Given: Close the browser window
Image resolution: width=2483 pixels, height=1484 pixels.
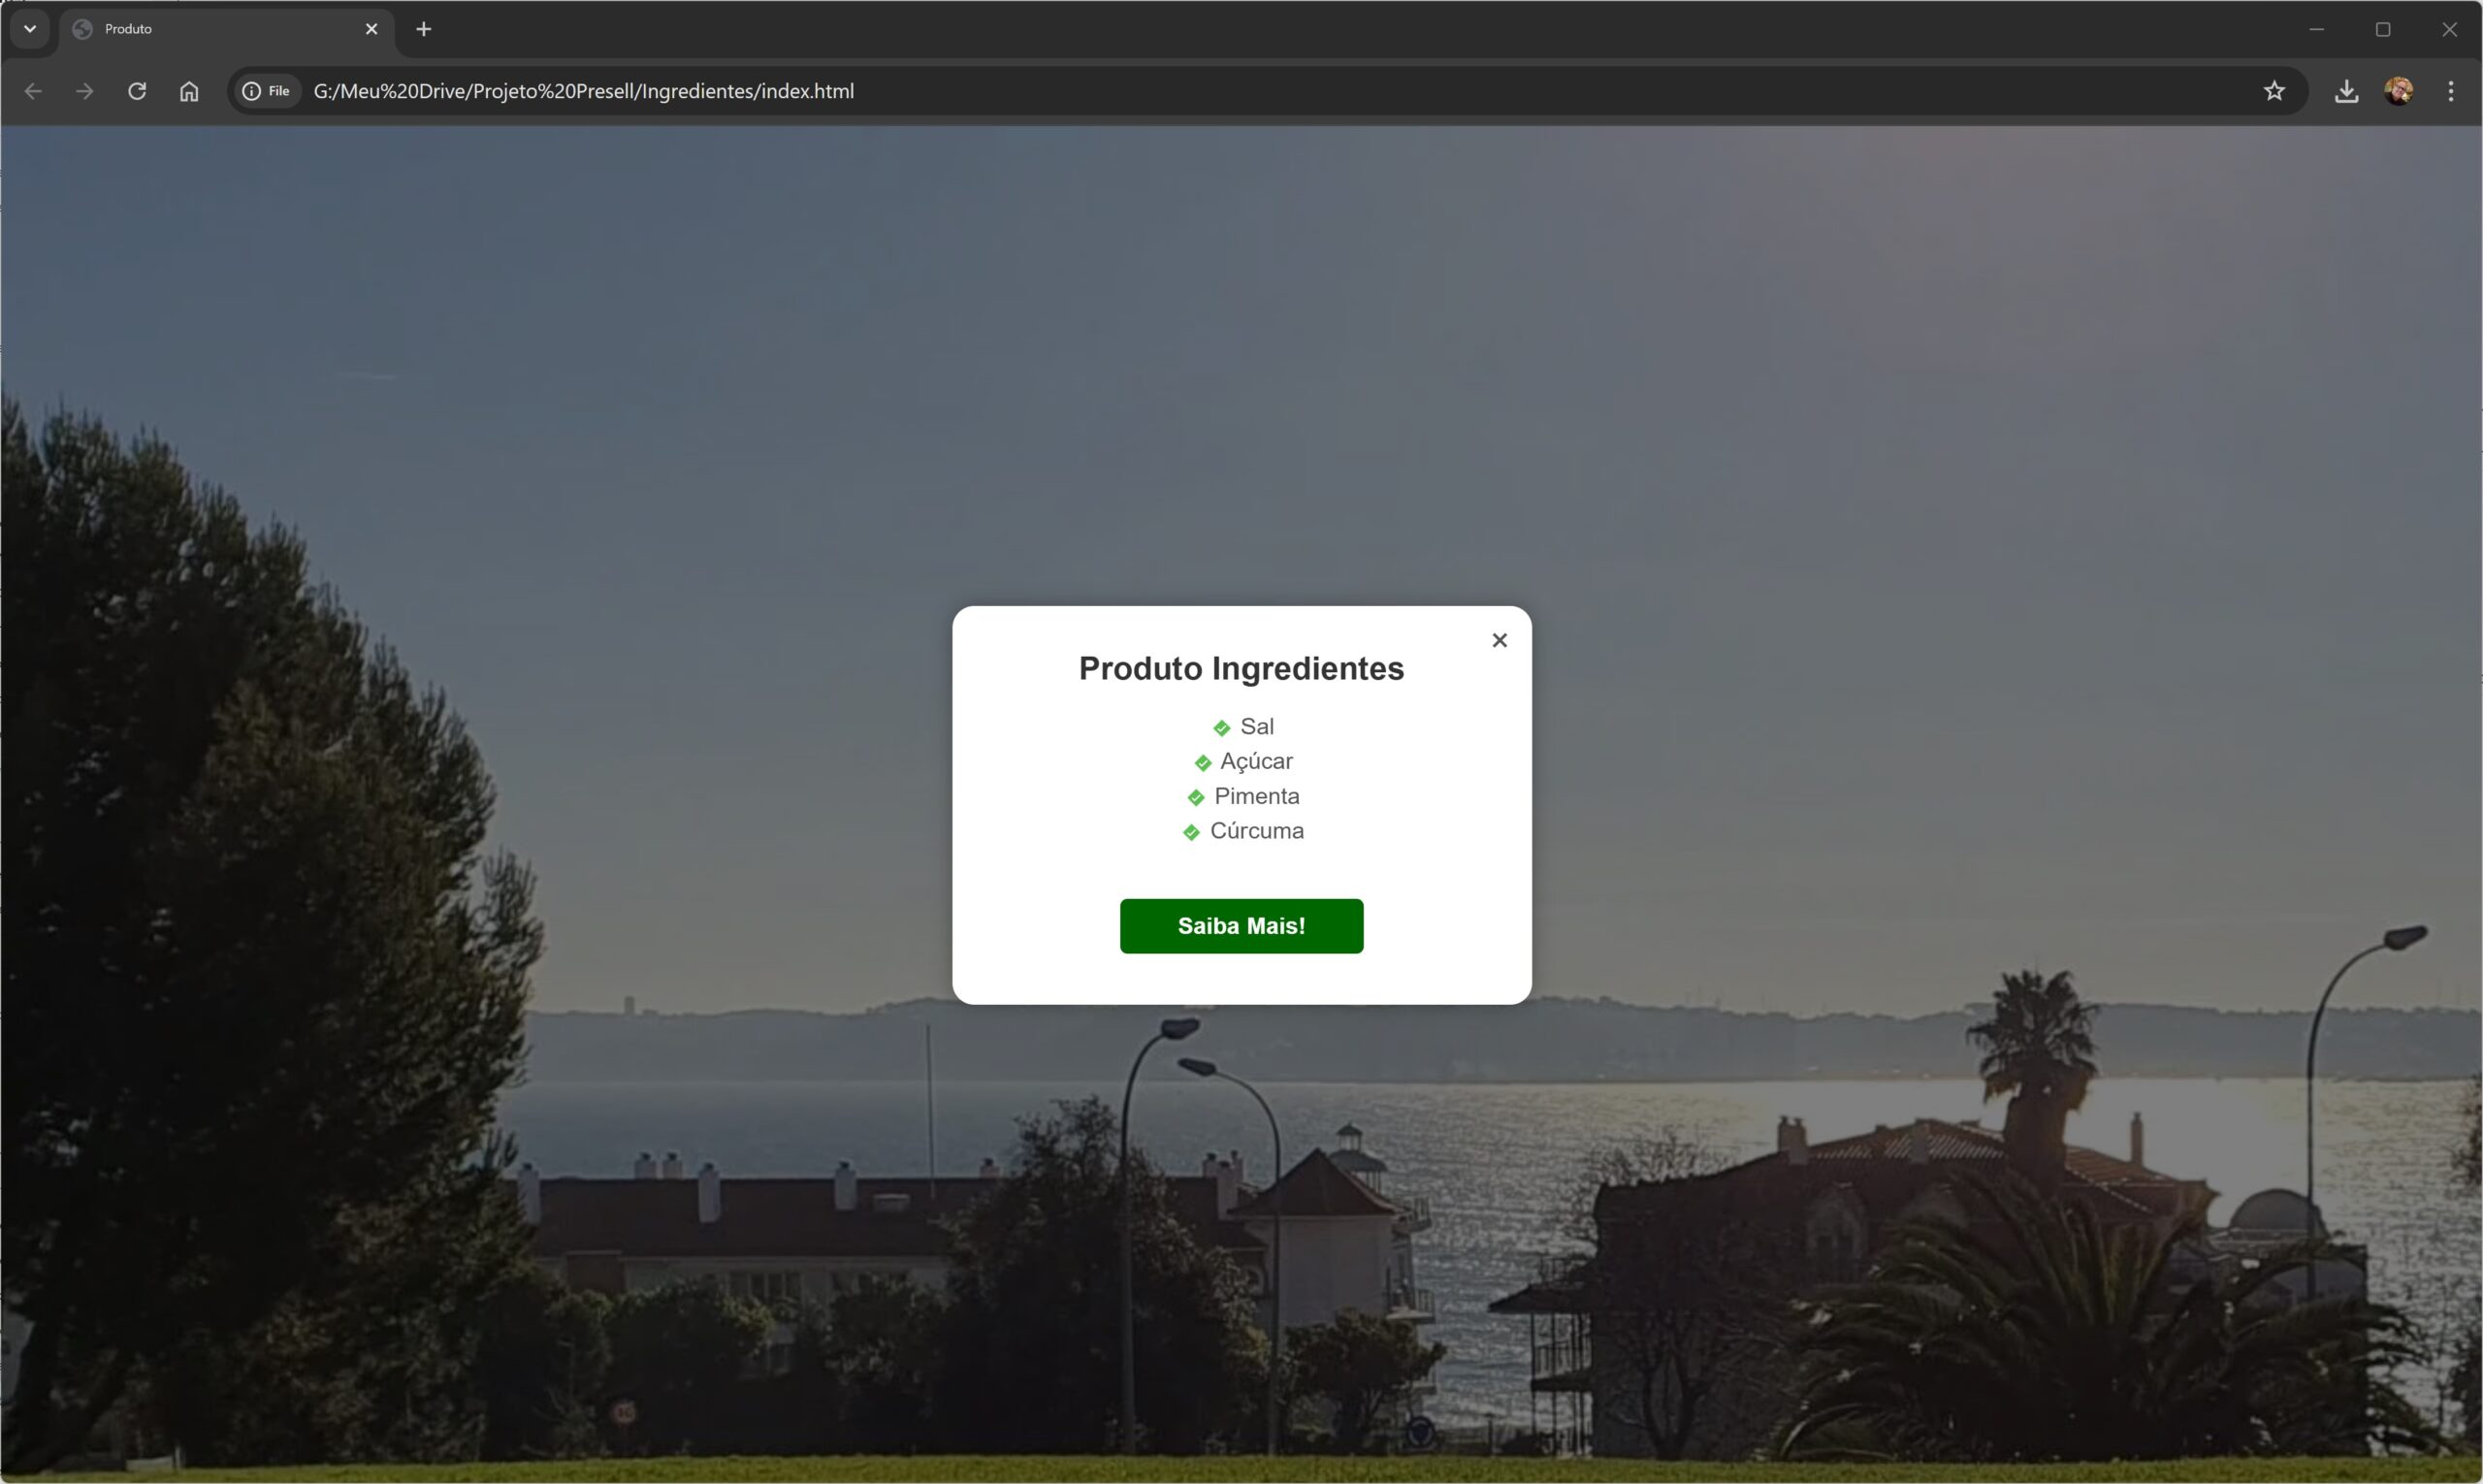Looking at the screenshot, I should click(x=2449, y=29).
